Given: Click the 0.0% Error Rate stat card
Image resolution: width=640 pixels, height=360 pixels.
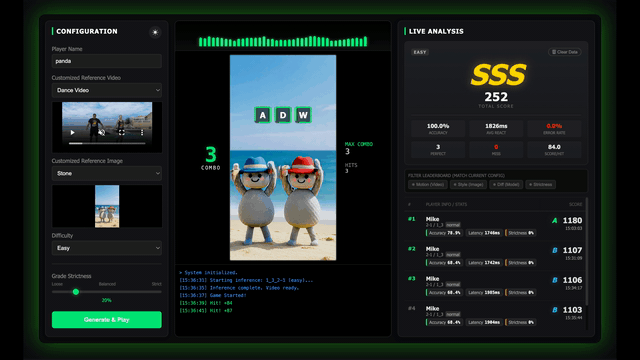Looking at the screenshot, I should (x=554, y=129).
